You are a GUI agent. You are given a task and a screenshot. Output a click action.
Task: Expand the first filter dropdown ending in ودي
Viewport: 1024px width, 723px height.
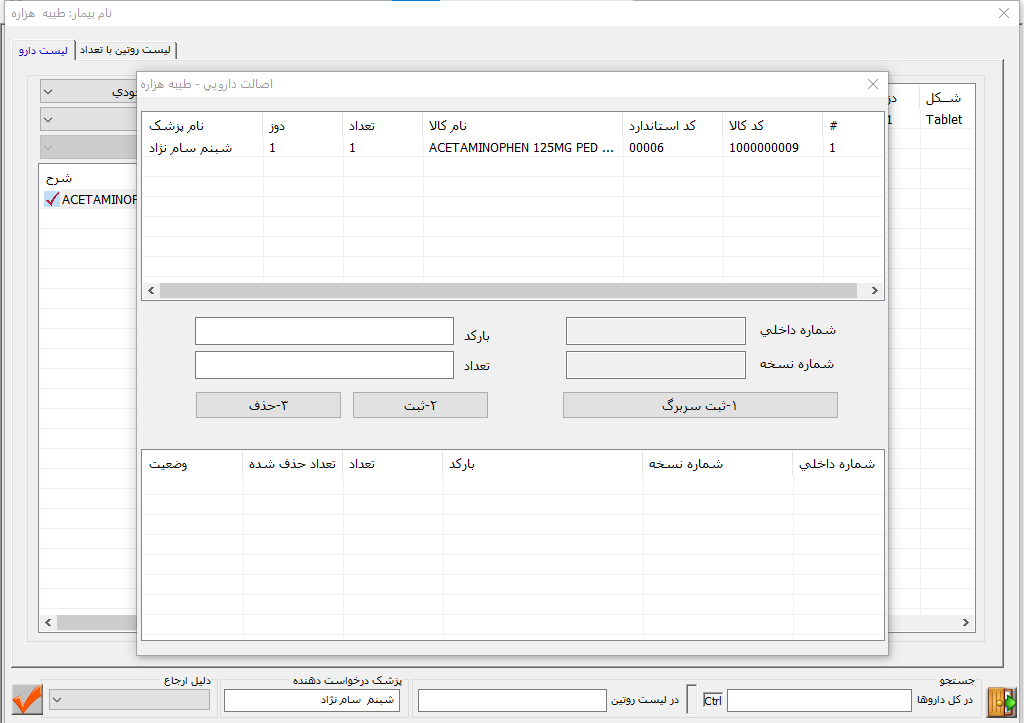(x=88, y=92)
